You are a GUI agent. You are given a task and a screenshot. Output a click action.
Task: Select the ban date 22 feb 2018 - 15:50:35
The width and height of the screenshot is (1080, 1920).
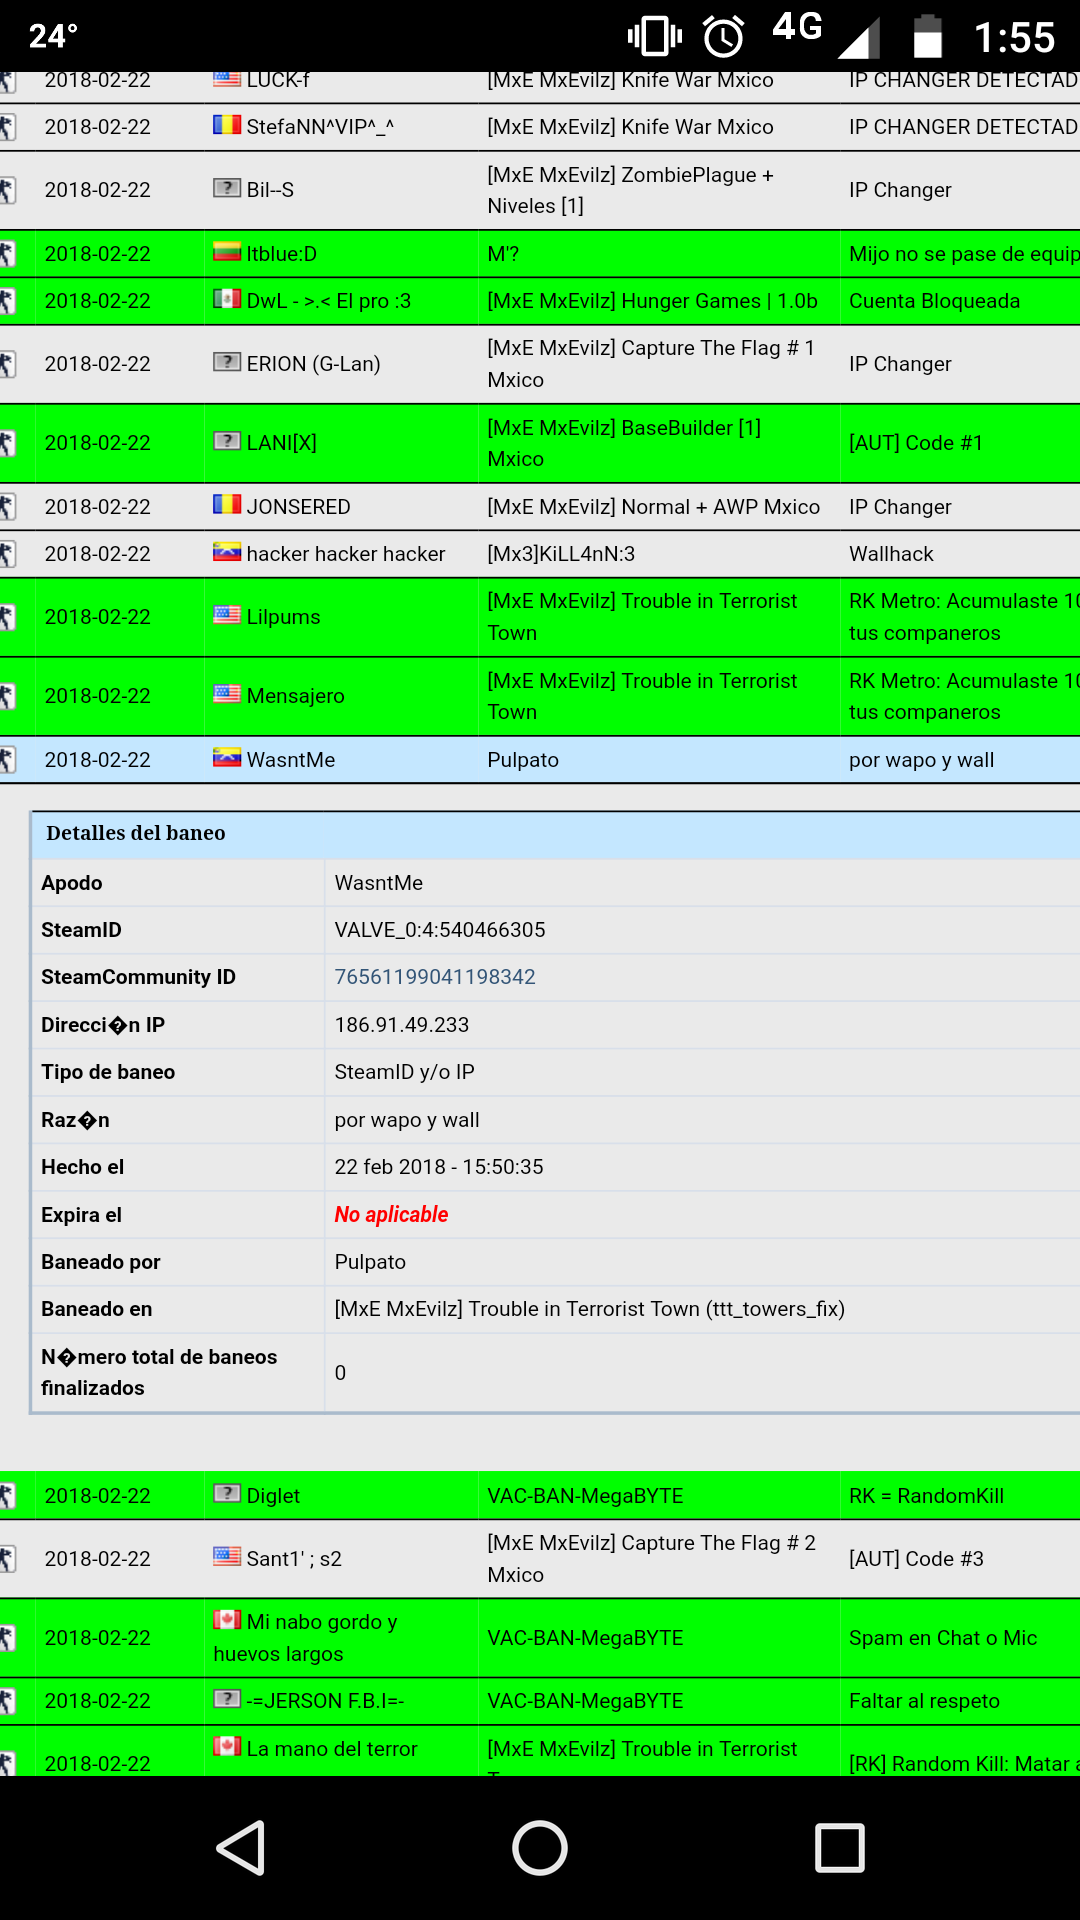439,1167
